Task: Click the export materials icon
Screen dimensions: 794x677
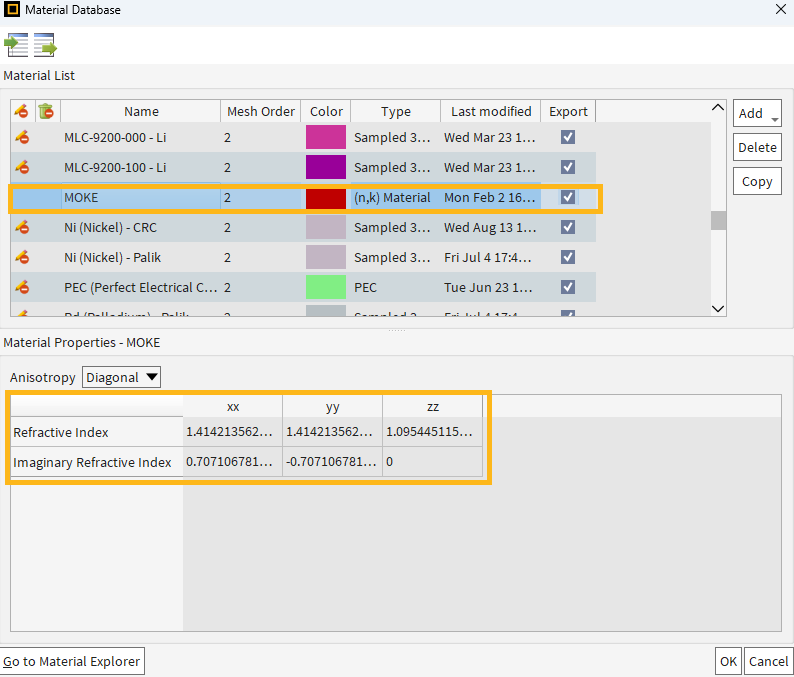Action: [46, 45]
